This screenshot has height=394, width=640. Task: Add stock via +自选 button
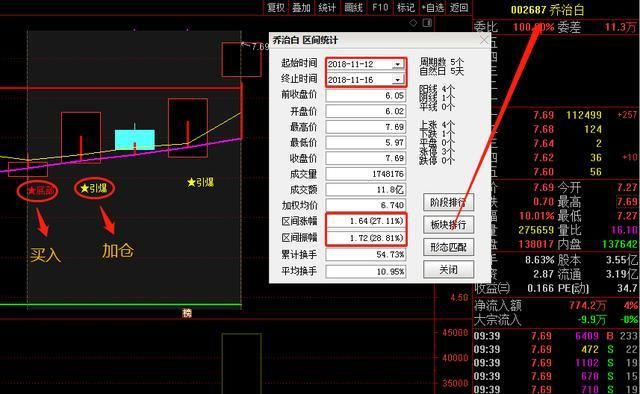tap(432, 7)
